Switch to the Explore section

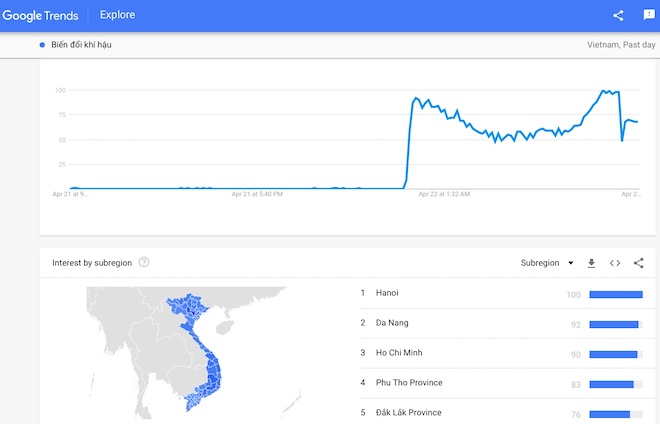pyautogui.click(x=118, y=15)
